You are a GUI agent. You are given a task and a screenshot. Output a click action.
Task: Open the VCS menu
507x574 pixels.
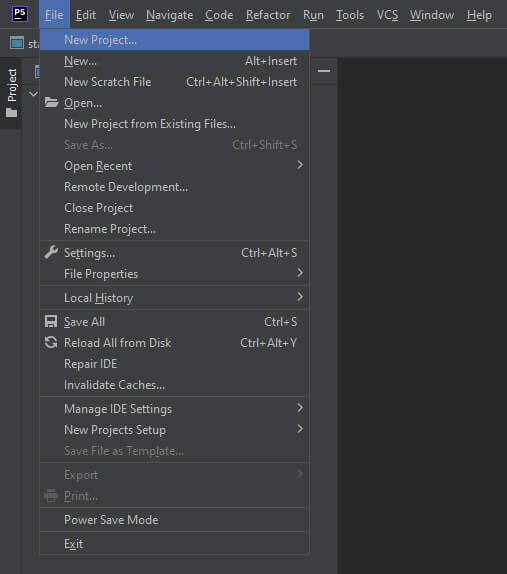point(387,15)
